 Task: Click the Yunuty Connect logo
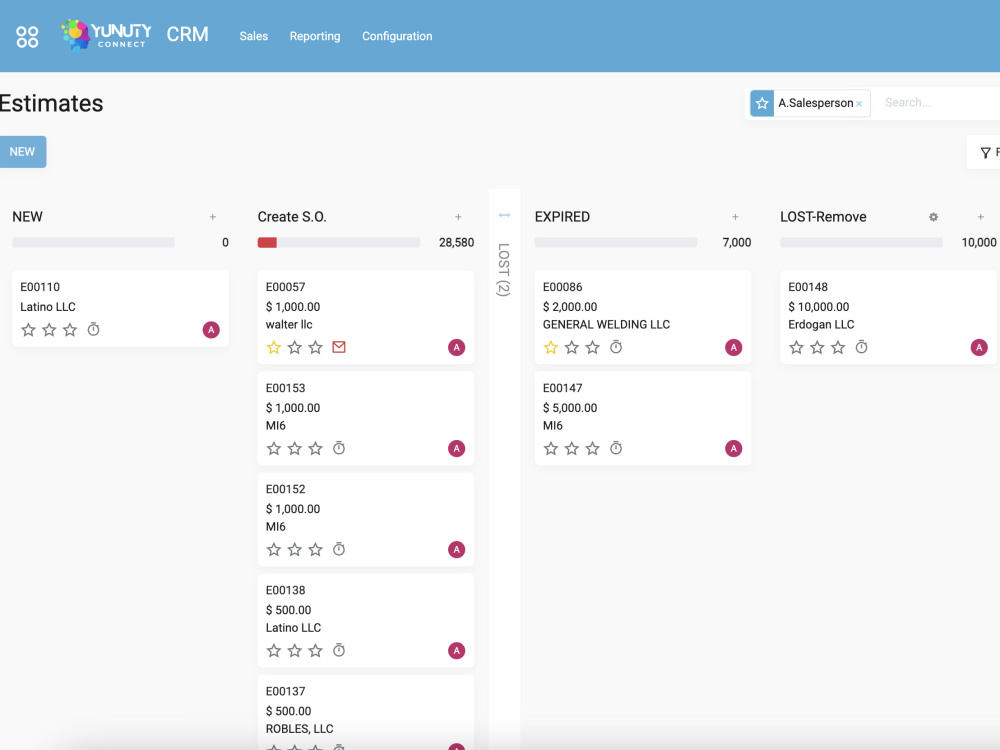click(x=107, y=34)
